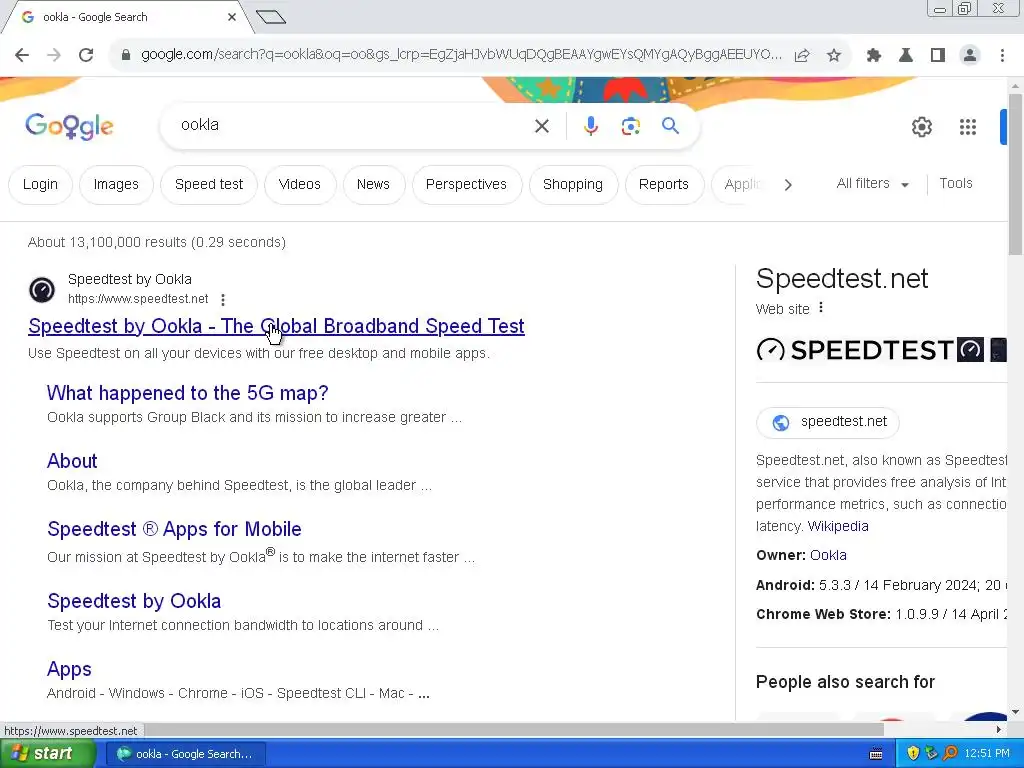
Task: Bookmark this page with the star
Action: 834,55
